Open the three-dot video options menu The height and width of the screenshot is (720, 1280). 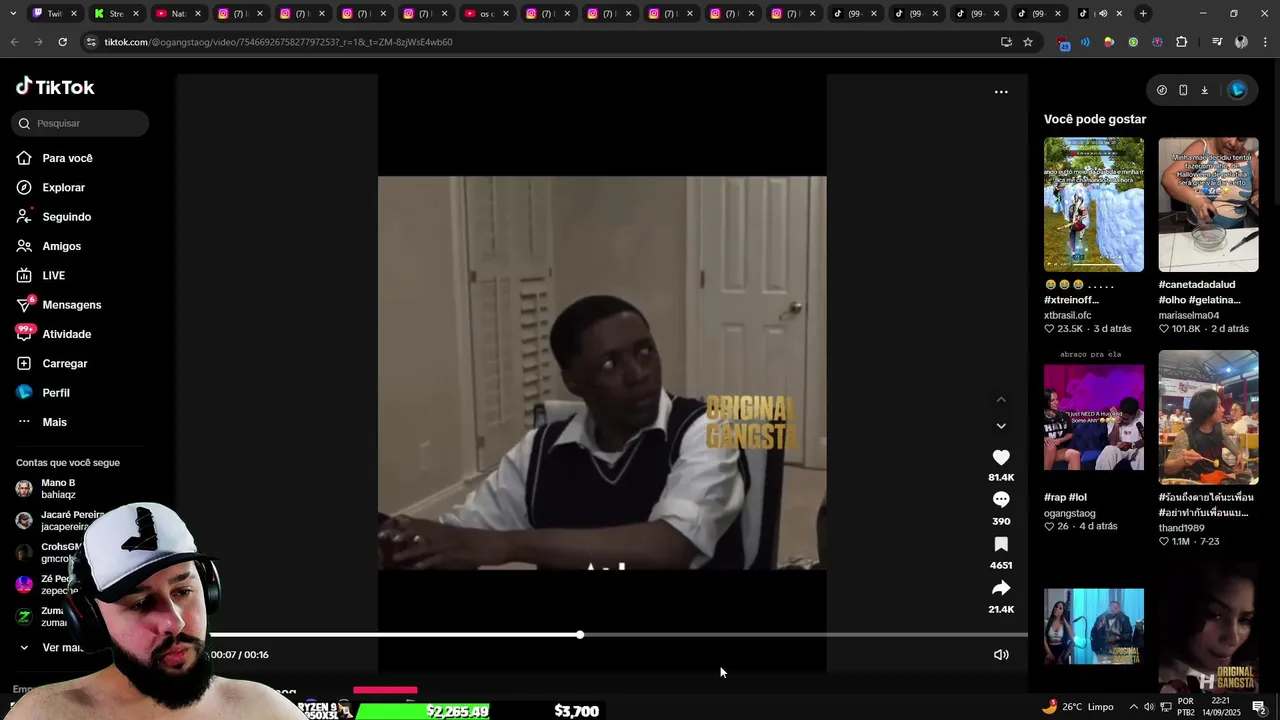point(1001,92)
